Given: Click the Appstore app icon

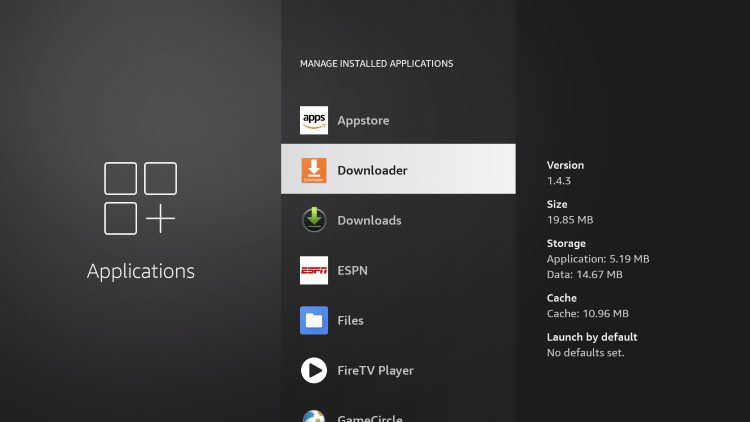Looking at the screenshot, I should pyautogui.click(x=314, y=120).
